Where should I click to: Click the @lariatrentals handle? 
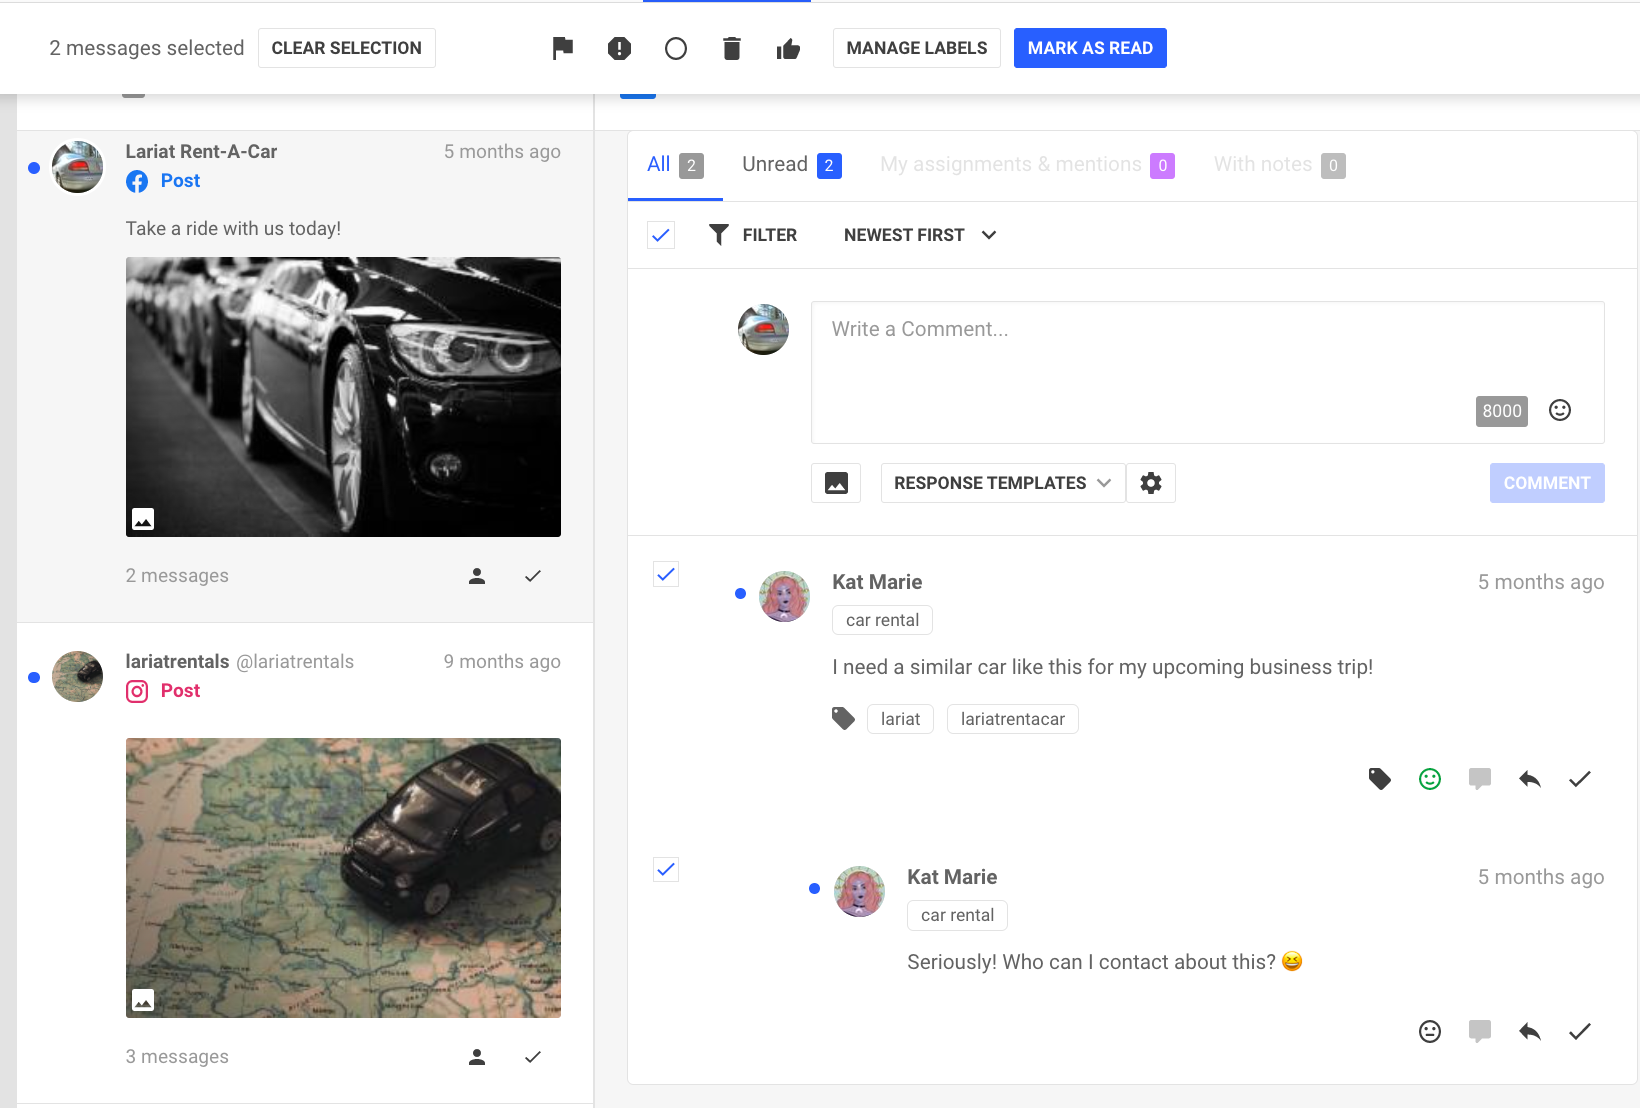(x=295, y=662)
